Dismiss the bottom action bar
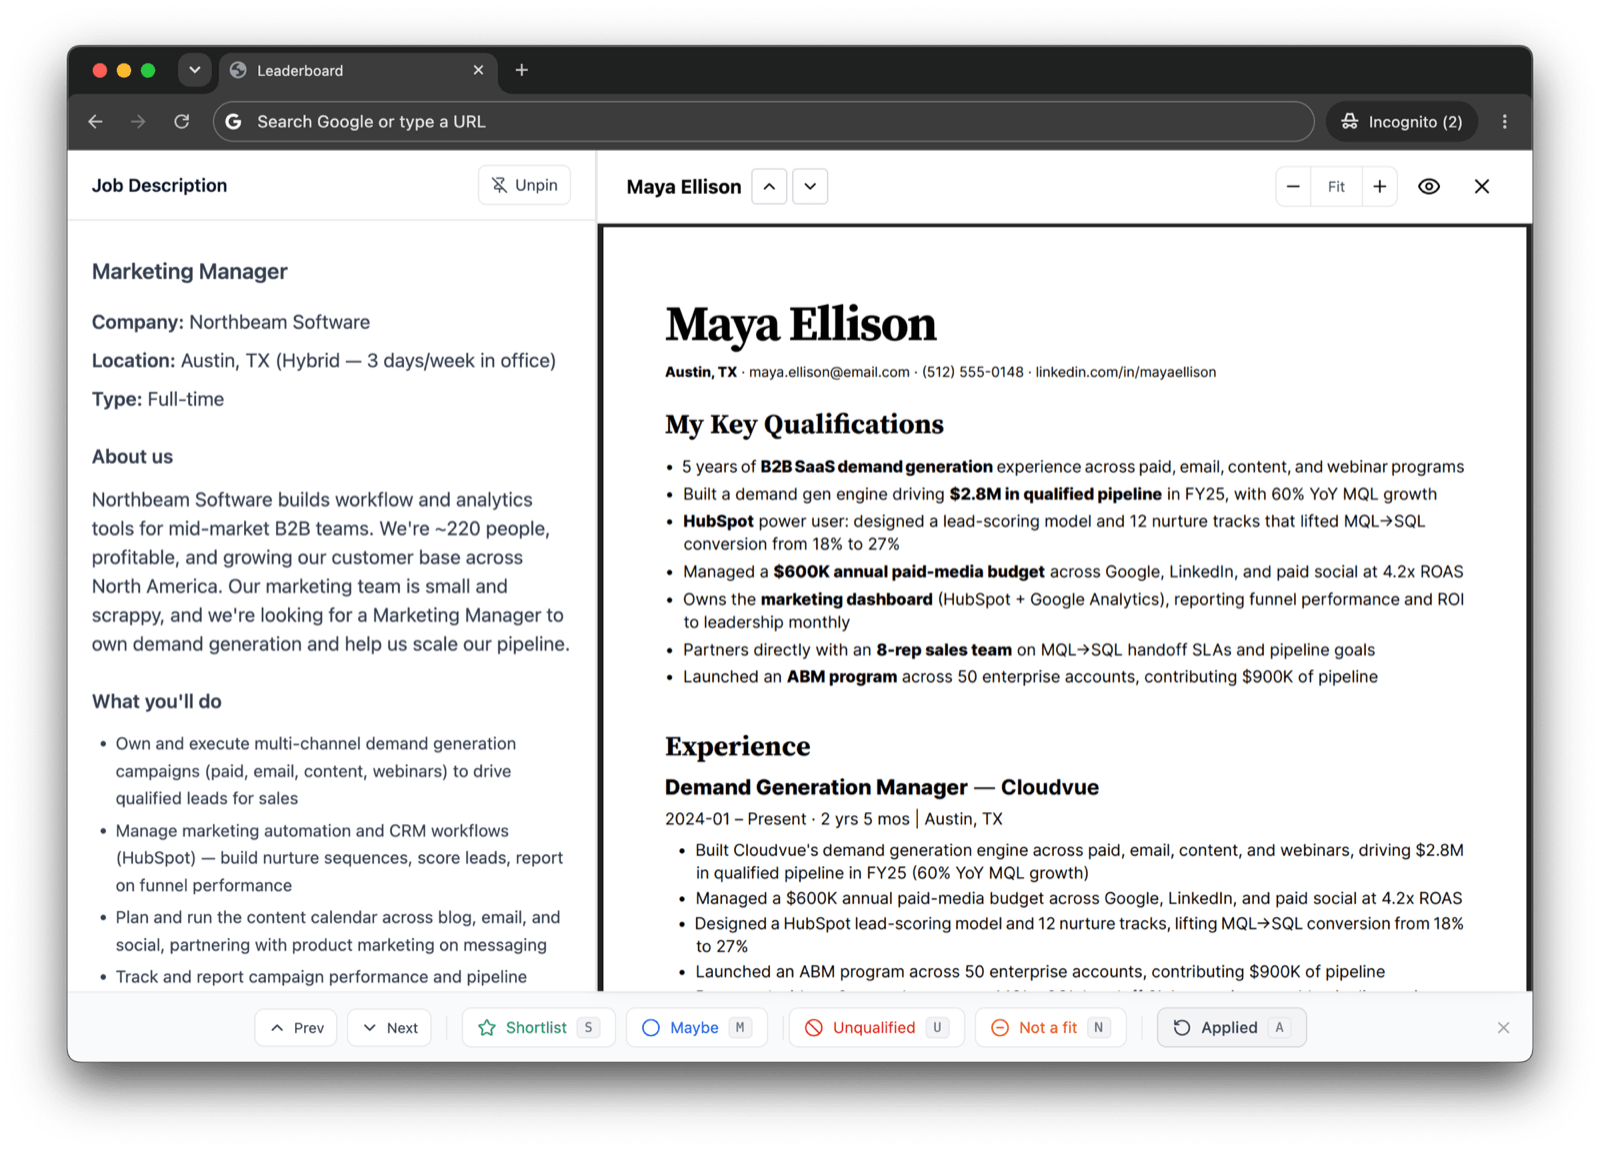Screen dimensions: 1600x1151 (1503, 1028)
